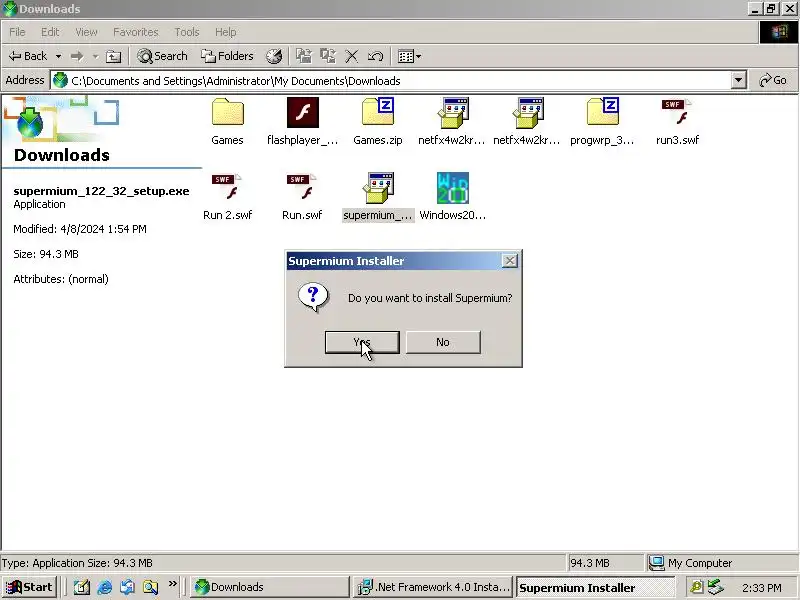Screen dimensions: 800x600
Task: Close the Supermium Installer dialog
Action: pos(509,261)
